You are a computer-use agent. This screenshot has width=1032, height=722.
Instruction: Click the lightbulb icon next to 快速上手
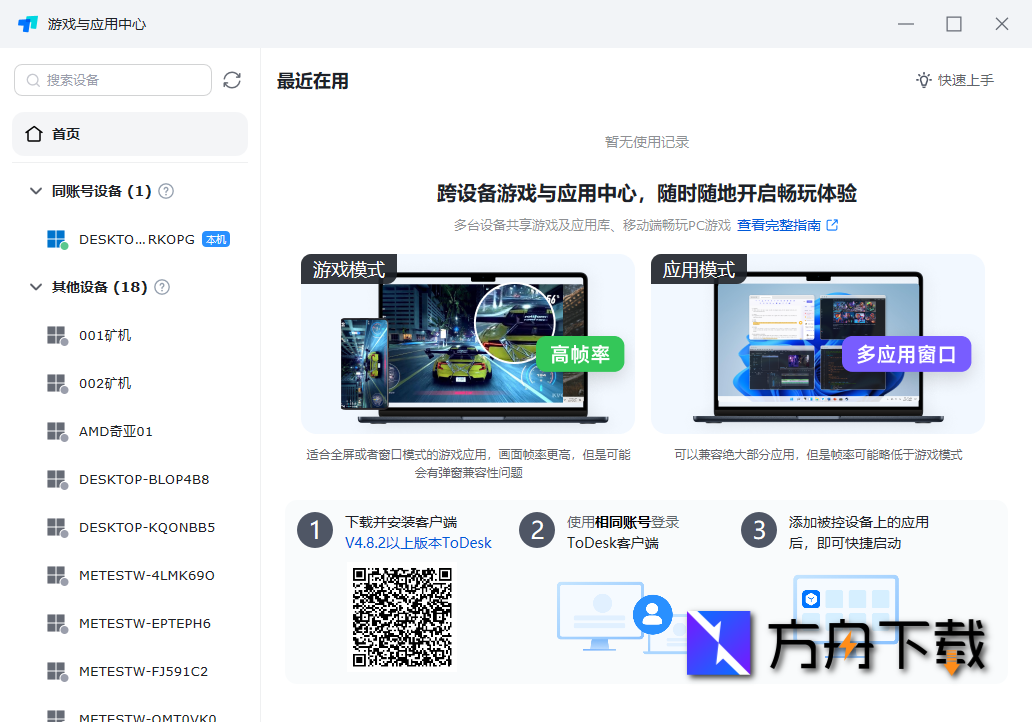922,81
